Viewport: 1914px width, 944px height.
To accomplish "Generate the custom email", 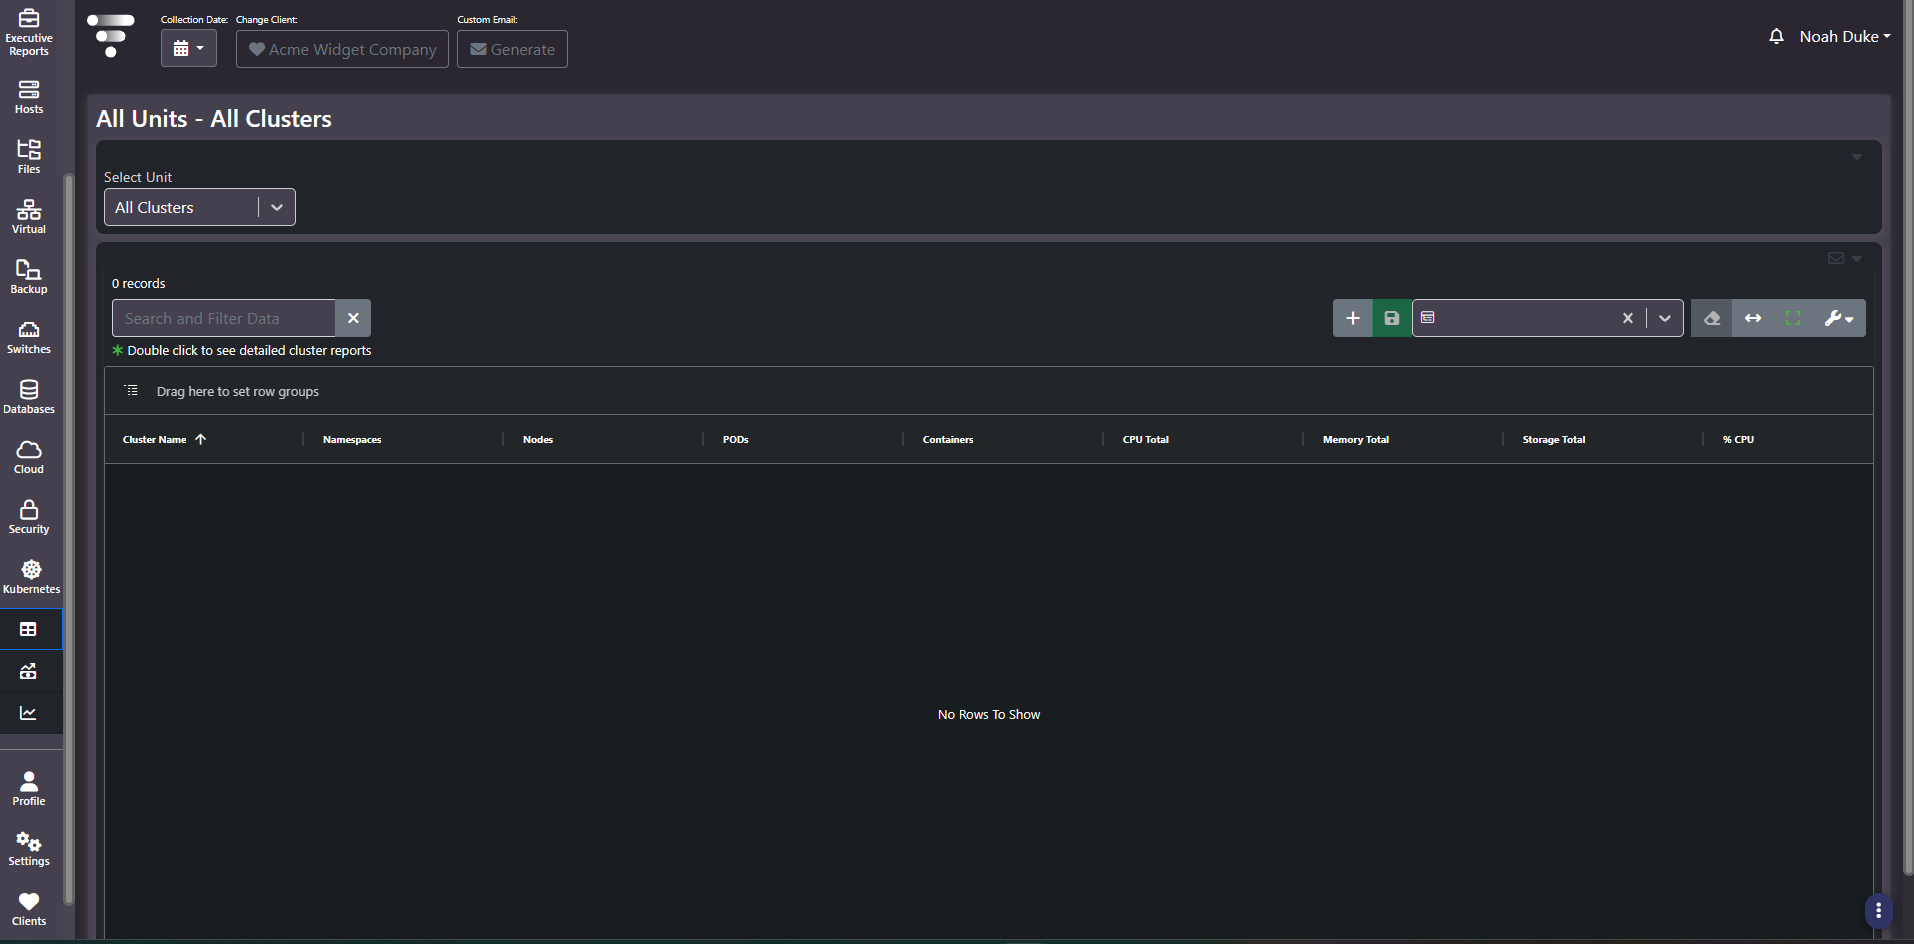I will coord(512,49).
